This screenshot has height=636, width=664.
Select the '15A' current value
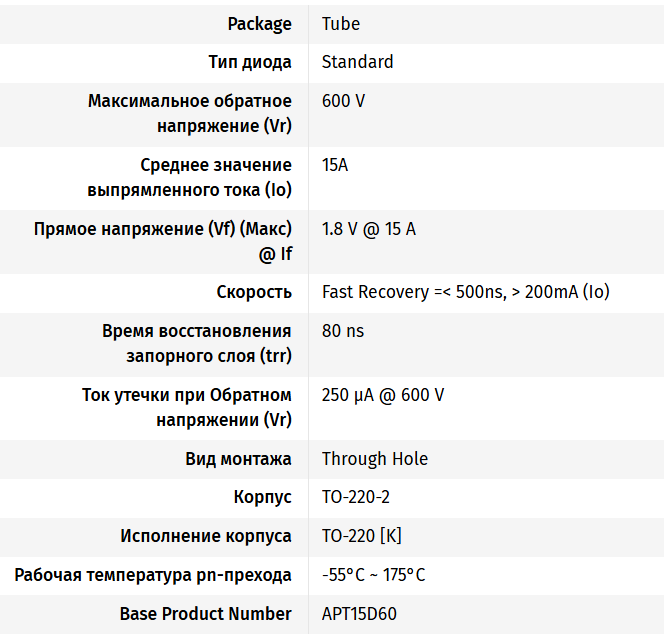point(335,165)
